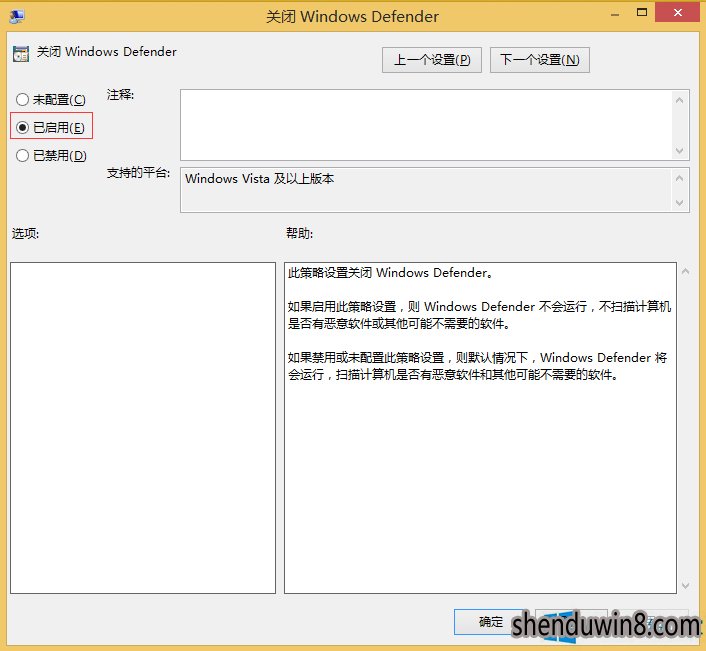
Task: Click the help pane scroll down arrow
Action: pos(685,585)
